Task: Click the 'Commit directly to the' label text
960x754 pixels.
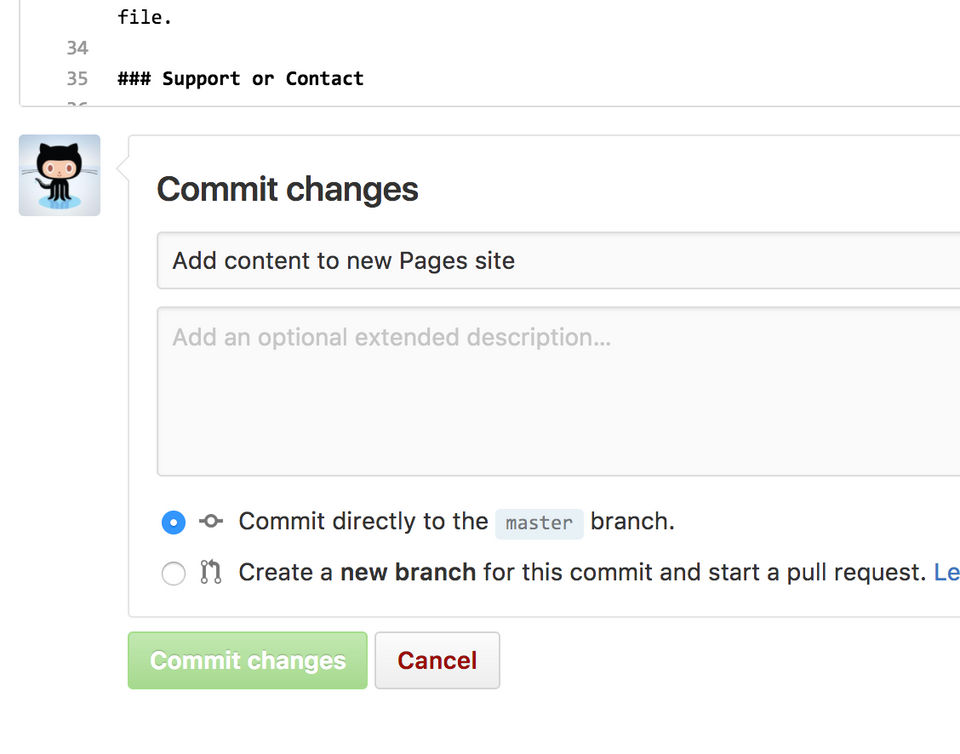Action: point(363,521)
